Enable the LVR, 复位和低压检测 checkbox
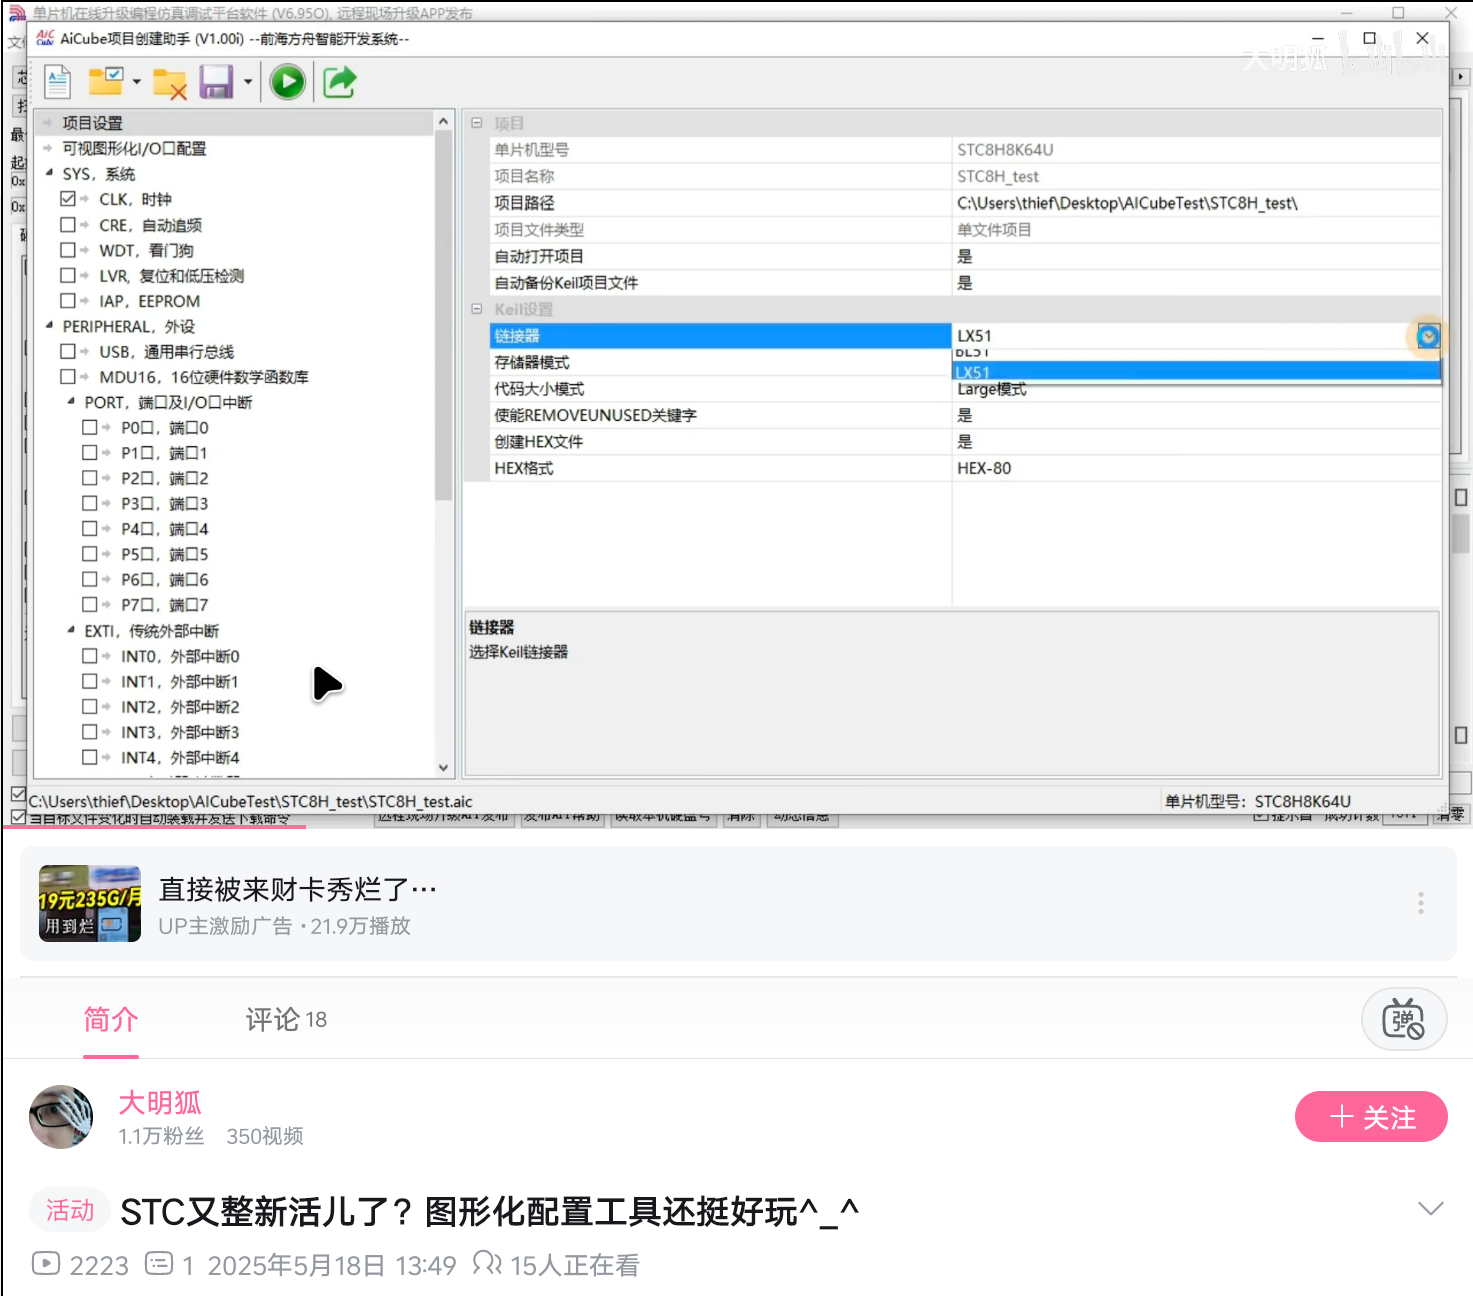The width and height of the screenshot is (1473, 1296). 68,275
